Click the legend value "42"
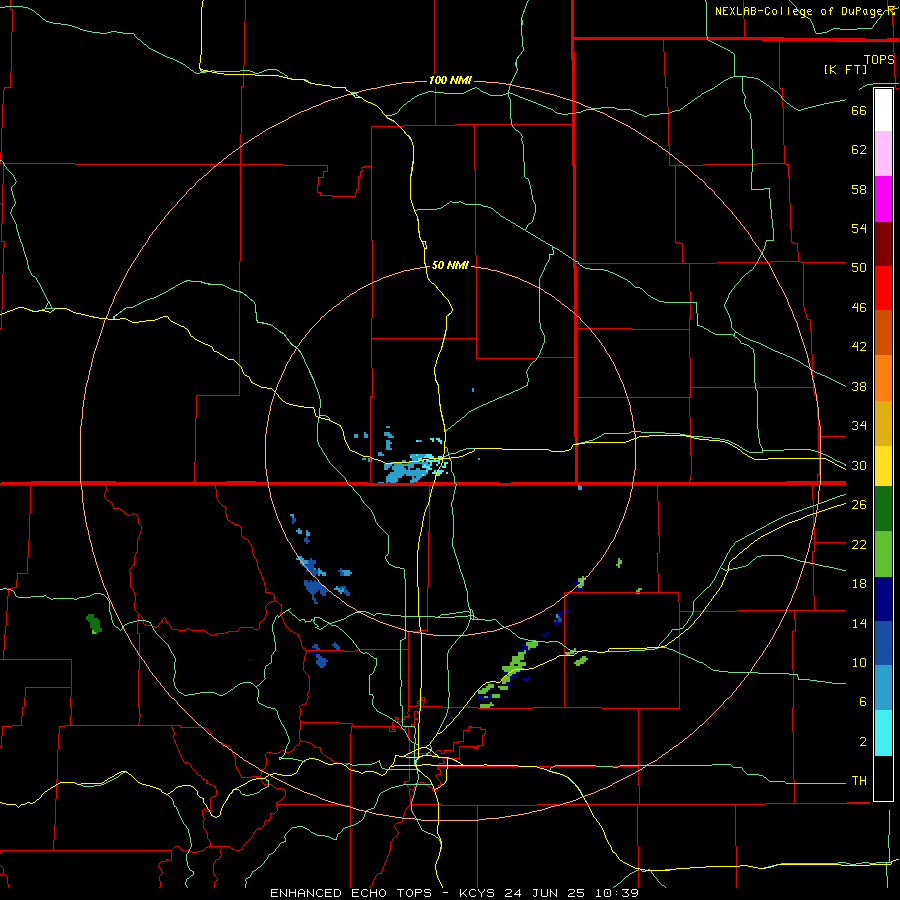 pos(859,347)
